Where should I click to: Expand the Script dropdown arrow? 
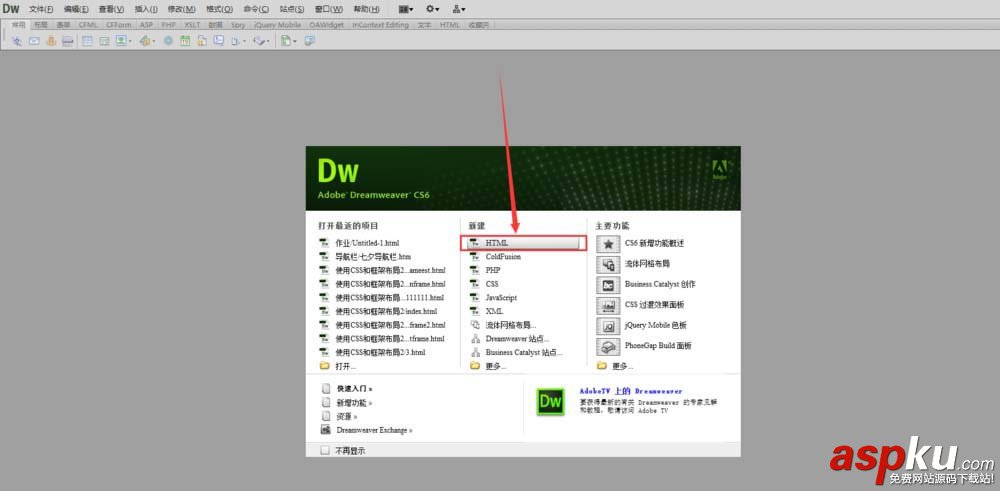click(268, 41)
